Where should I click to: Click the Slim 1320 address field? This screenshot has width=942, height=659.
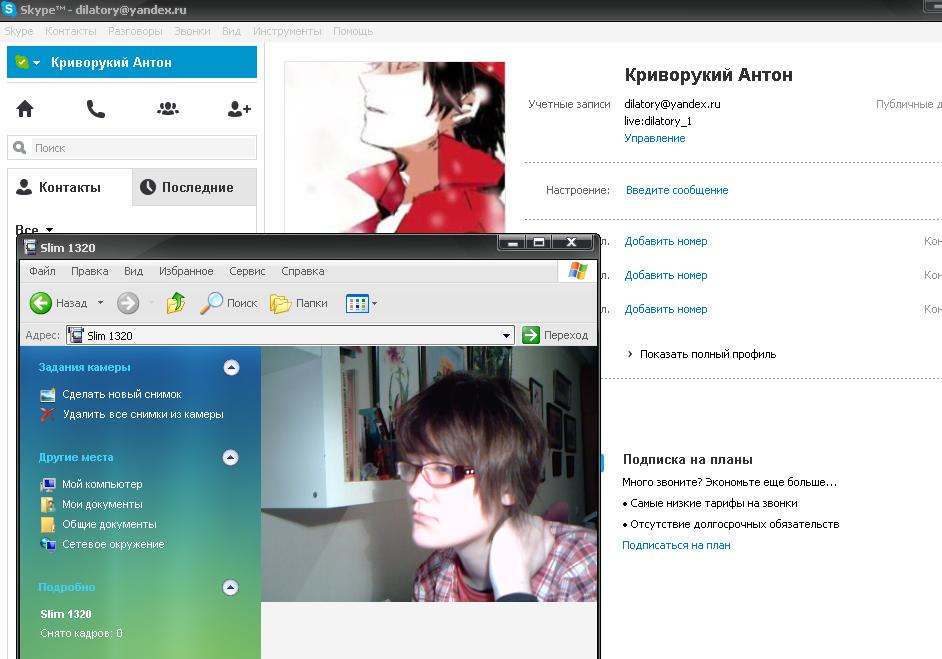(x=290, y=335)
